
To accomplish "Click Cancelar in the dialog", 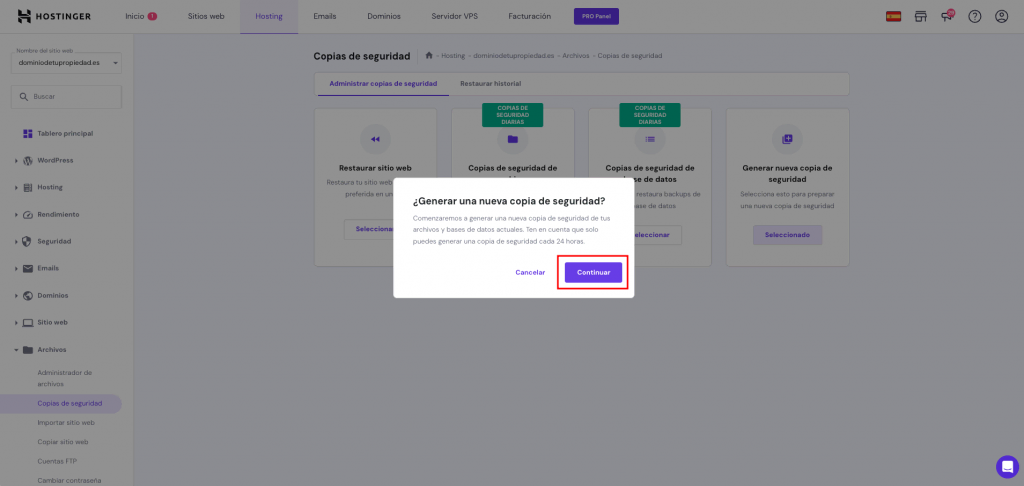I will 530,272.
